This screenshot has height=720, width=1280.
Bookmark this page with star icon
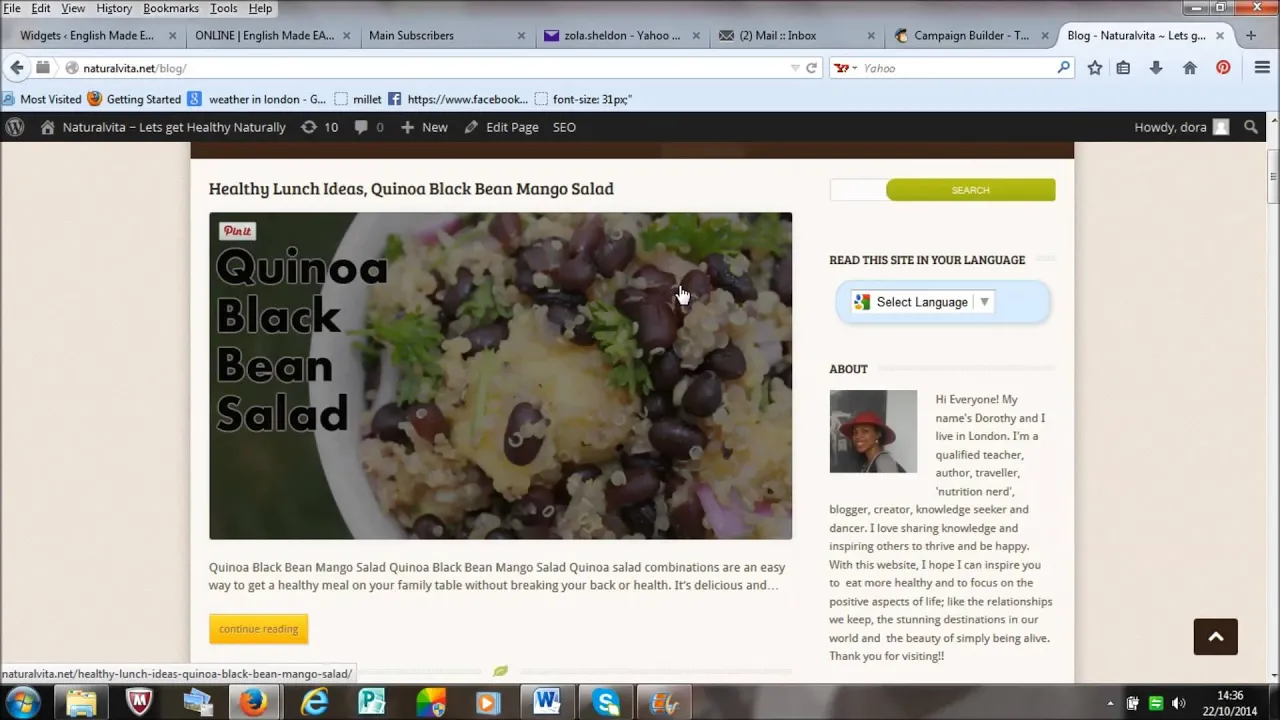click(1095, 68)
